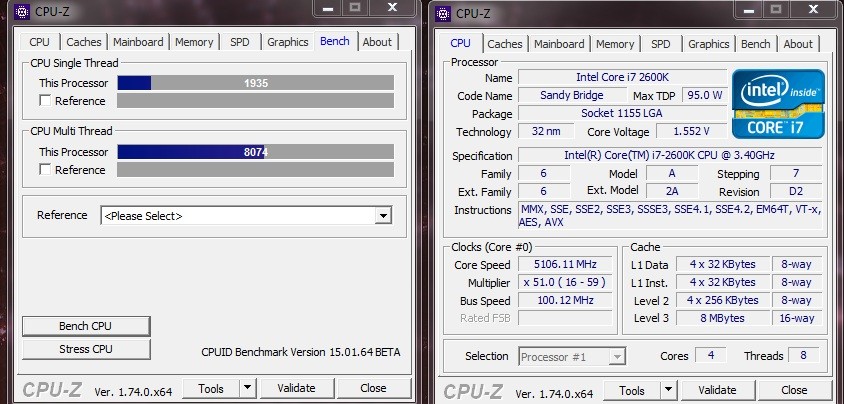Select Bench tab in left window
This screenshot has width=844, height=404.
coord(335,41)
